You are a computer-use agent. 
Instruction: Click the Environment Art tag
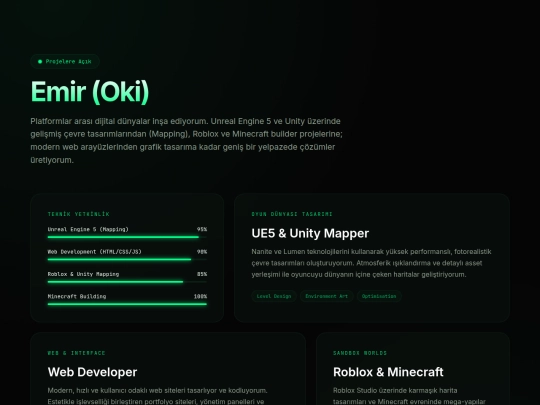[326, 296]
